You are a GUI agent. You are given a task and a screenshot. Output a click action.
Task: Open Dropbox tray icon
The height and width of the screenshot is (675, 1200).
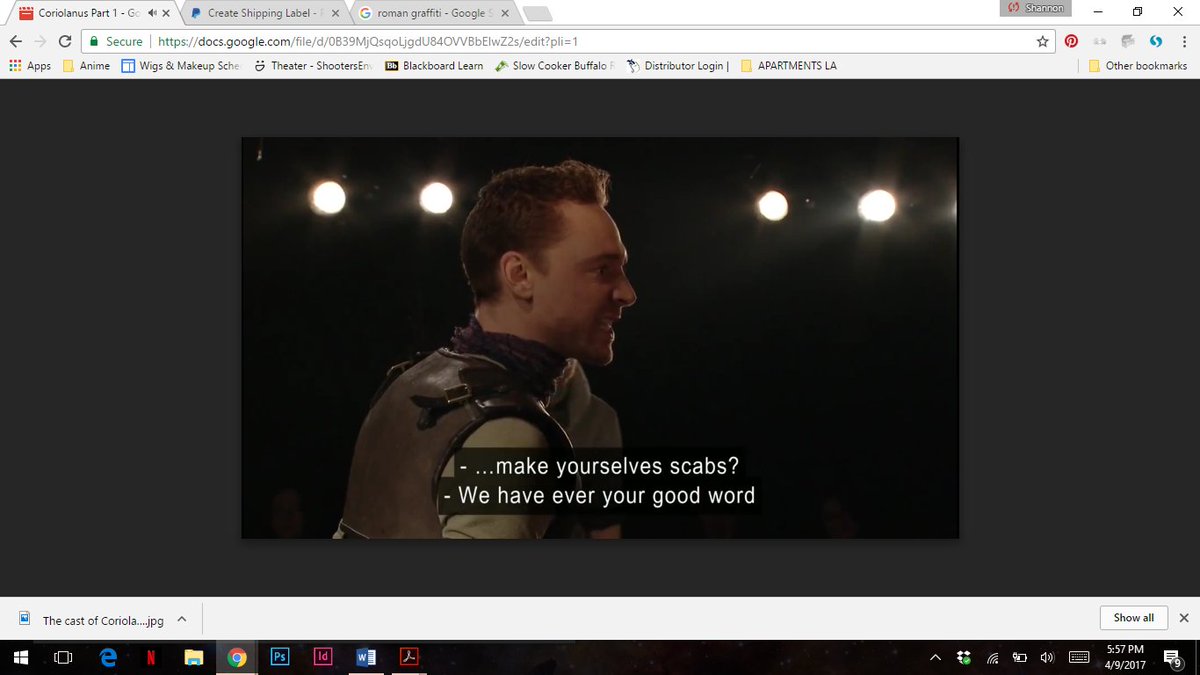coord(964,657)
